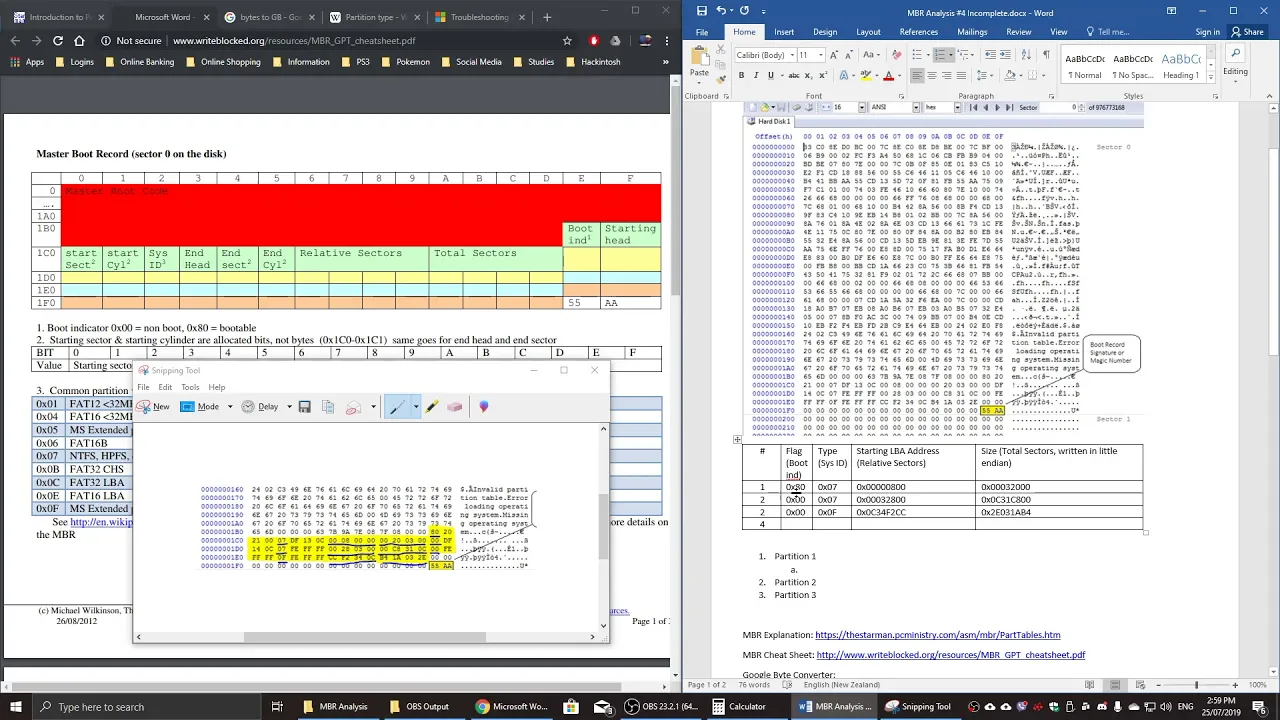Justify paragraph text in Word
Screen dimensions: 1280x720
tap(961, 76)
